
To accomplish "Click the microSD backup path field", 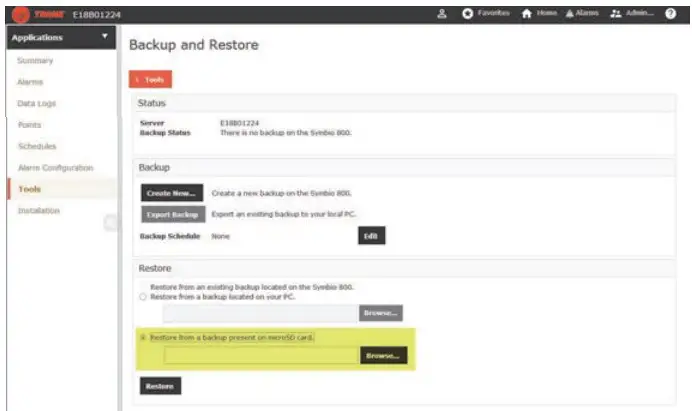I will tap(261, 355).
